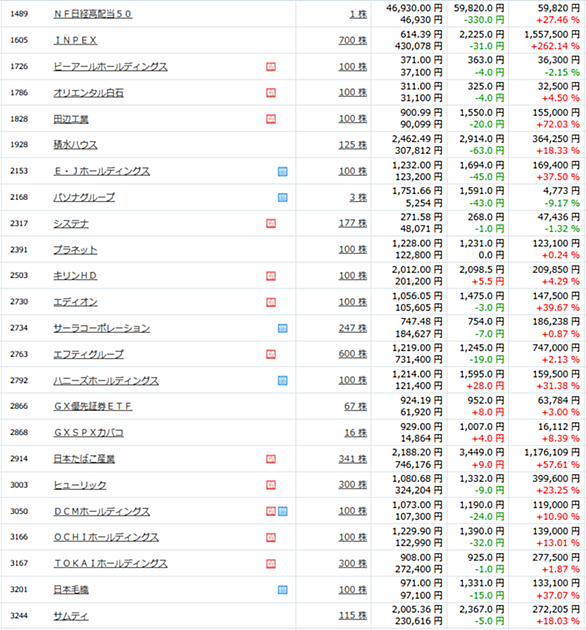Open the 日本毛織 stock link

71,589
